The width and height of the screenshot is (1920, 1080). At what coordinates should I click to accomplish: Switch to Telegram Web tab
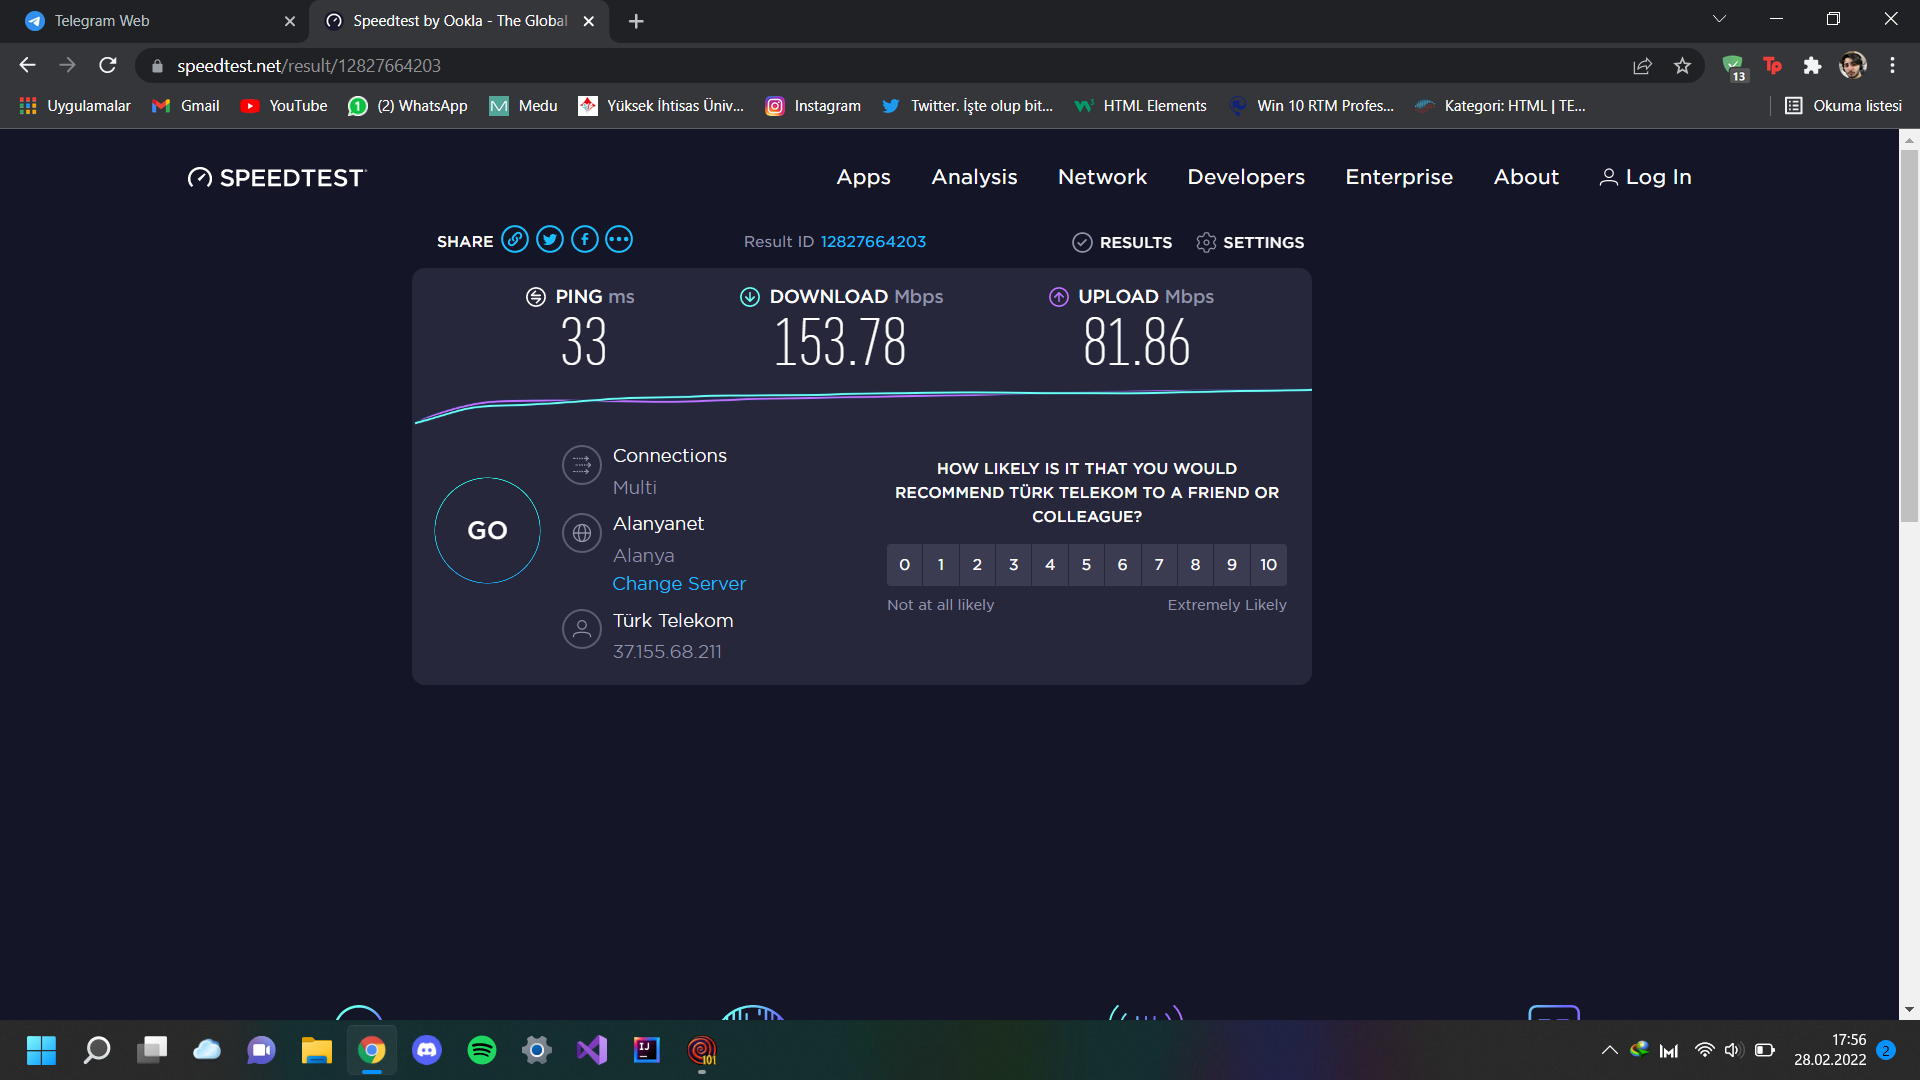(157, 21)
